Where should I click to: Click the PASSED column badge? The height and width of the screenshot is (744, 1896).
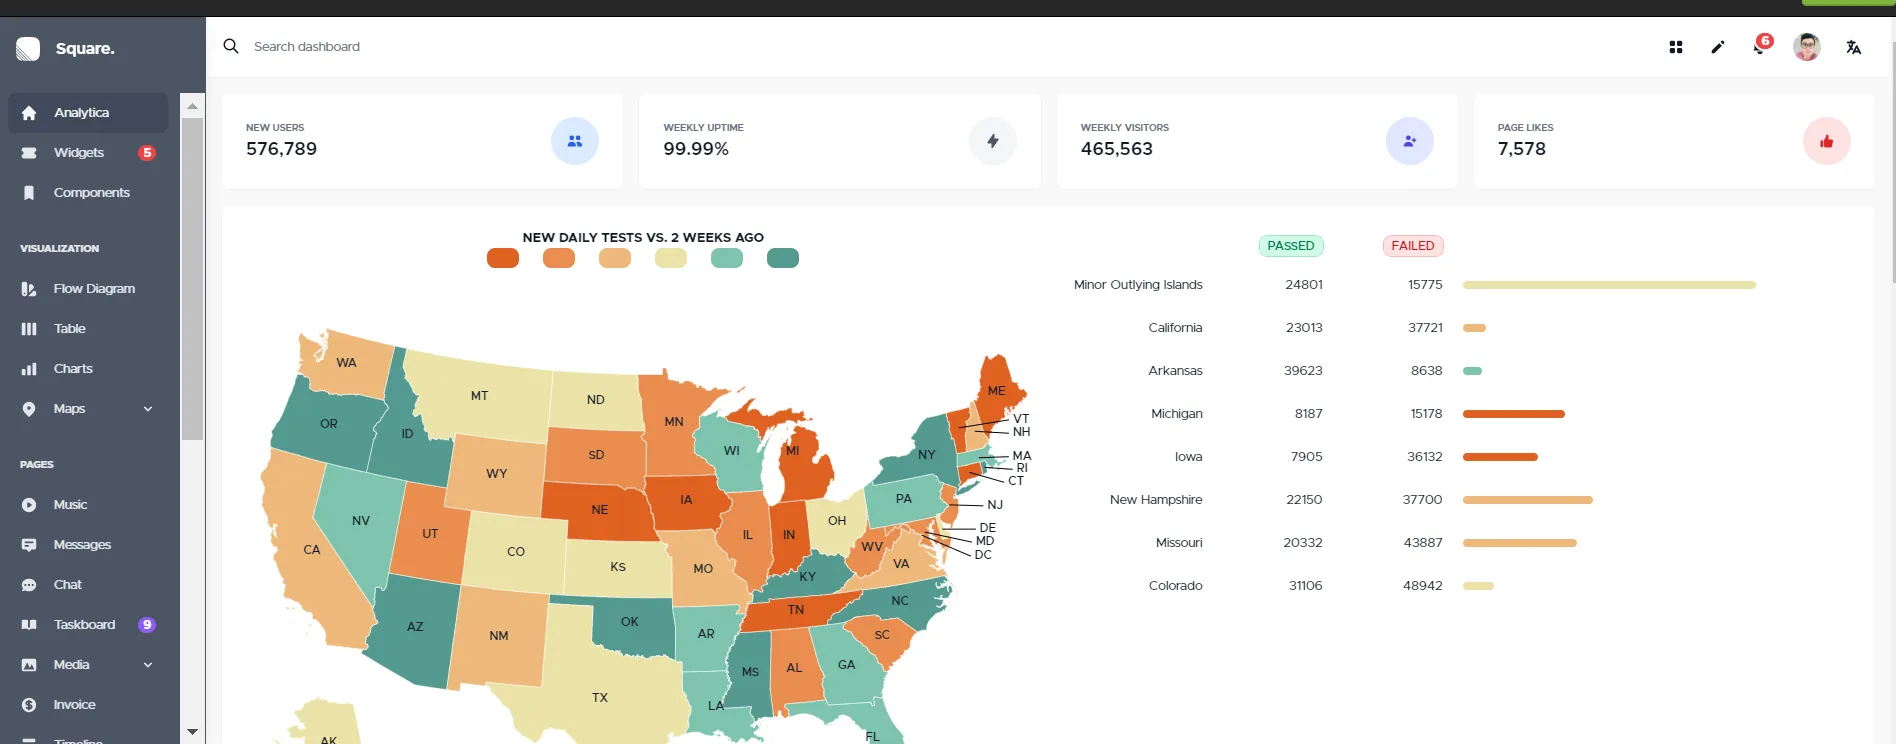pos(1290,246)
